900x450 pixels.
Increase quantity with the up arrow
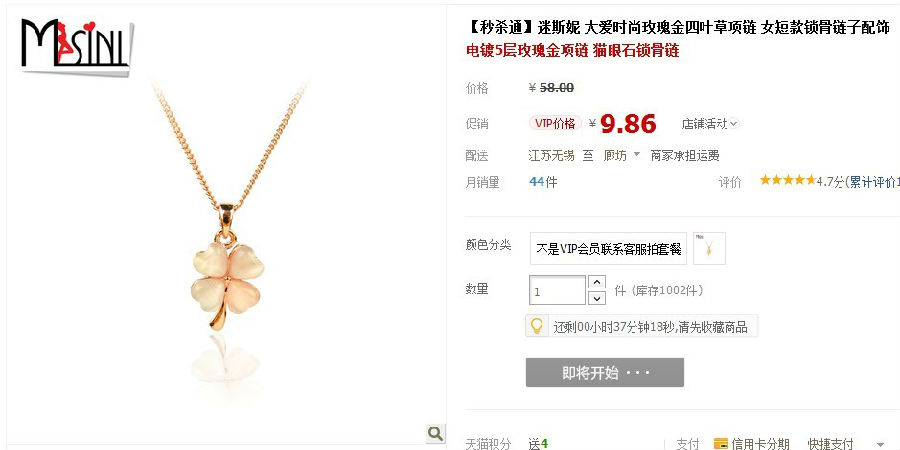point(597,282)
